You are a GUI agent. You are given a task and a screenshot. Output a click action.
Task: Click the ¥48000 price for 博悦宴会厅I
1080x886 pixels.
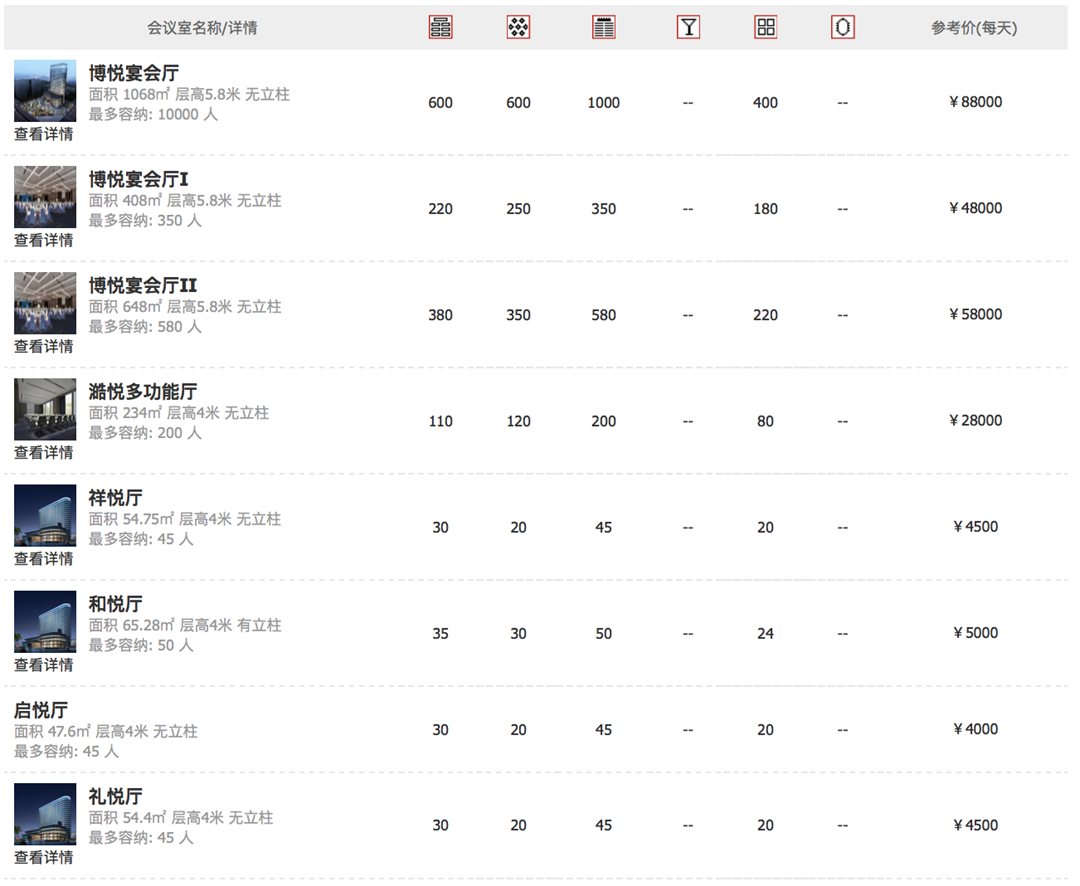tap(975, 208)
